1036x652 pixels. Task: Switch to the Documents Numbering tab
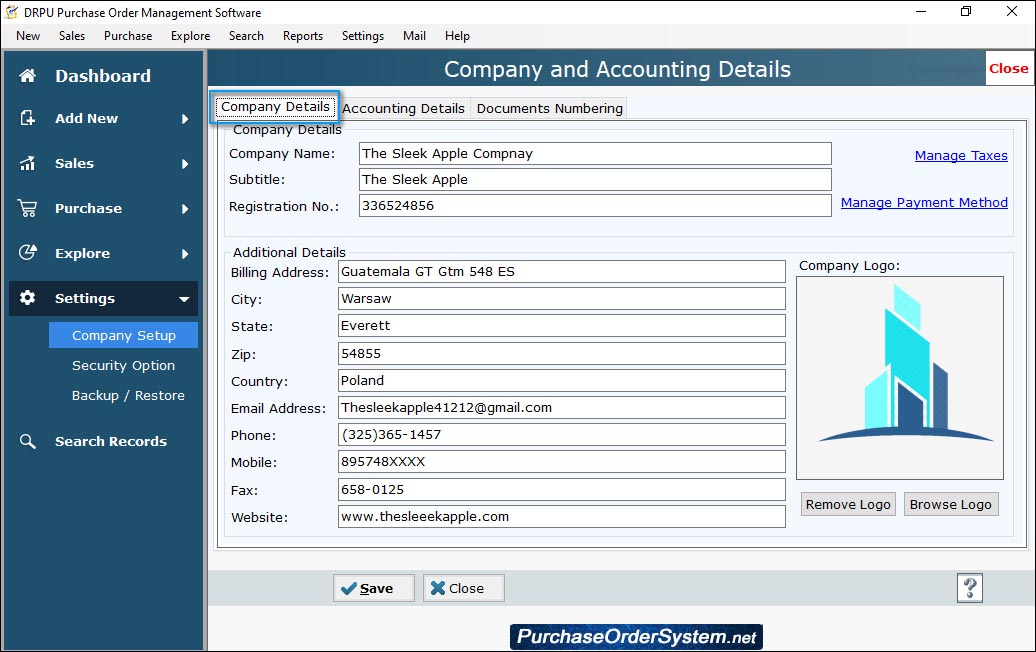pyautogui.click(x=550, y=108)
